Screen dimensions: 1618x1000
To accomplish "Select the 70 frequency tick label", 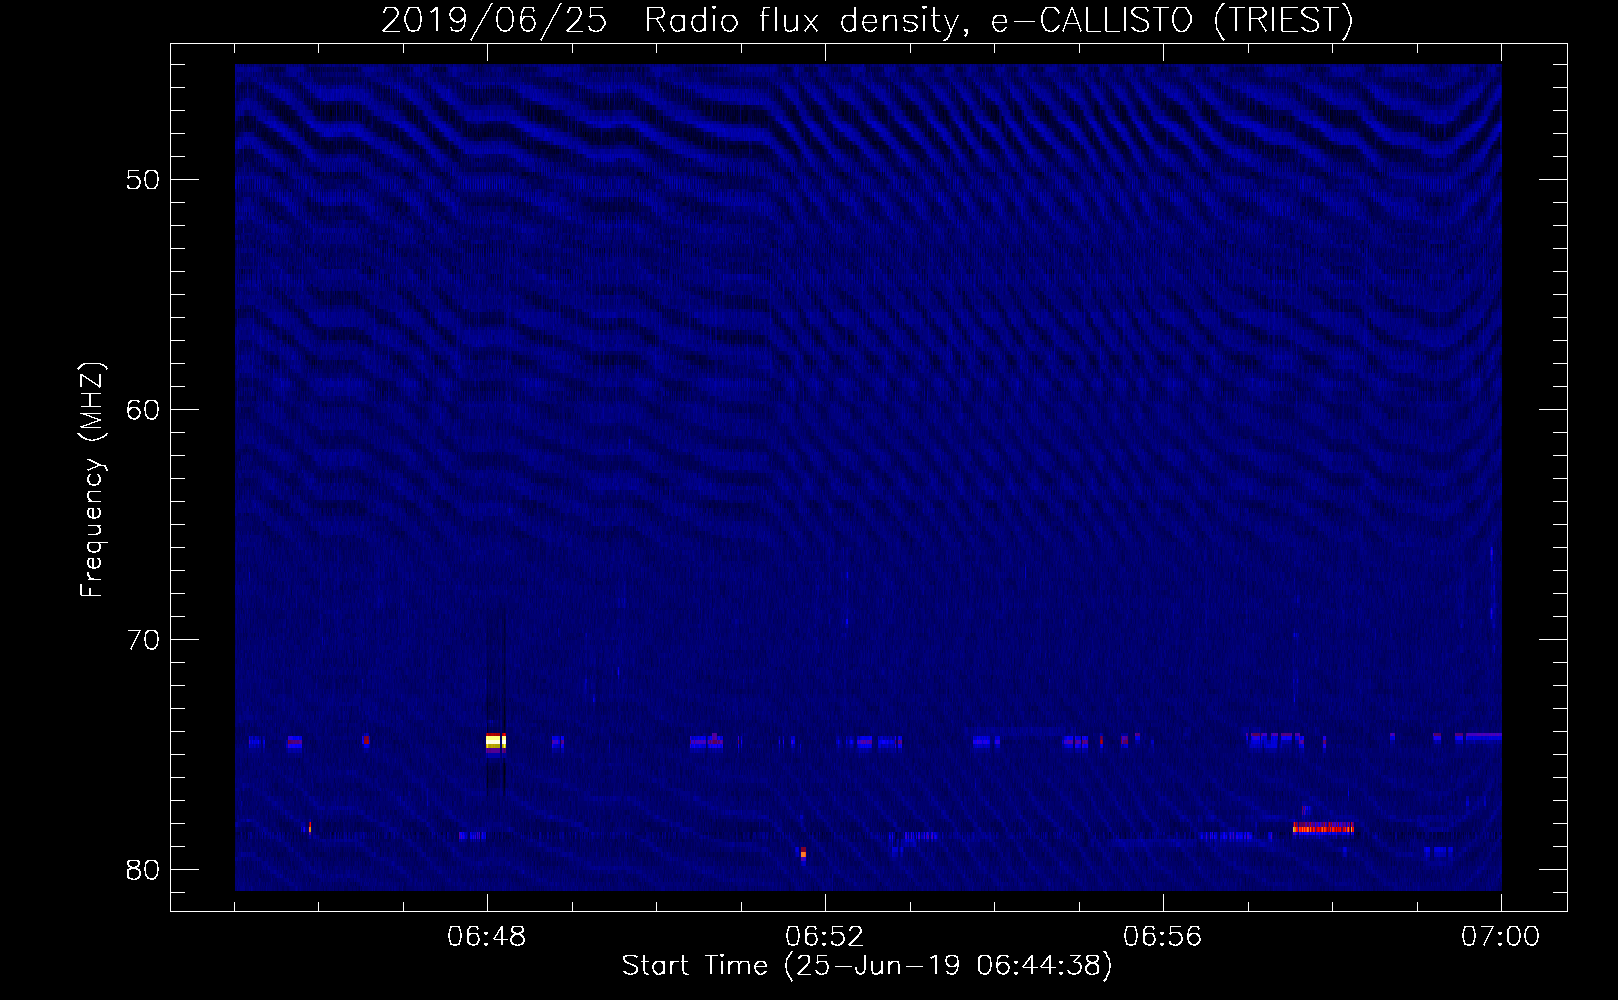I will tap(143, 640).
